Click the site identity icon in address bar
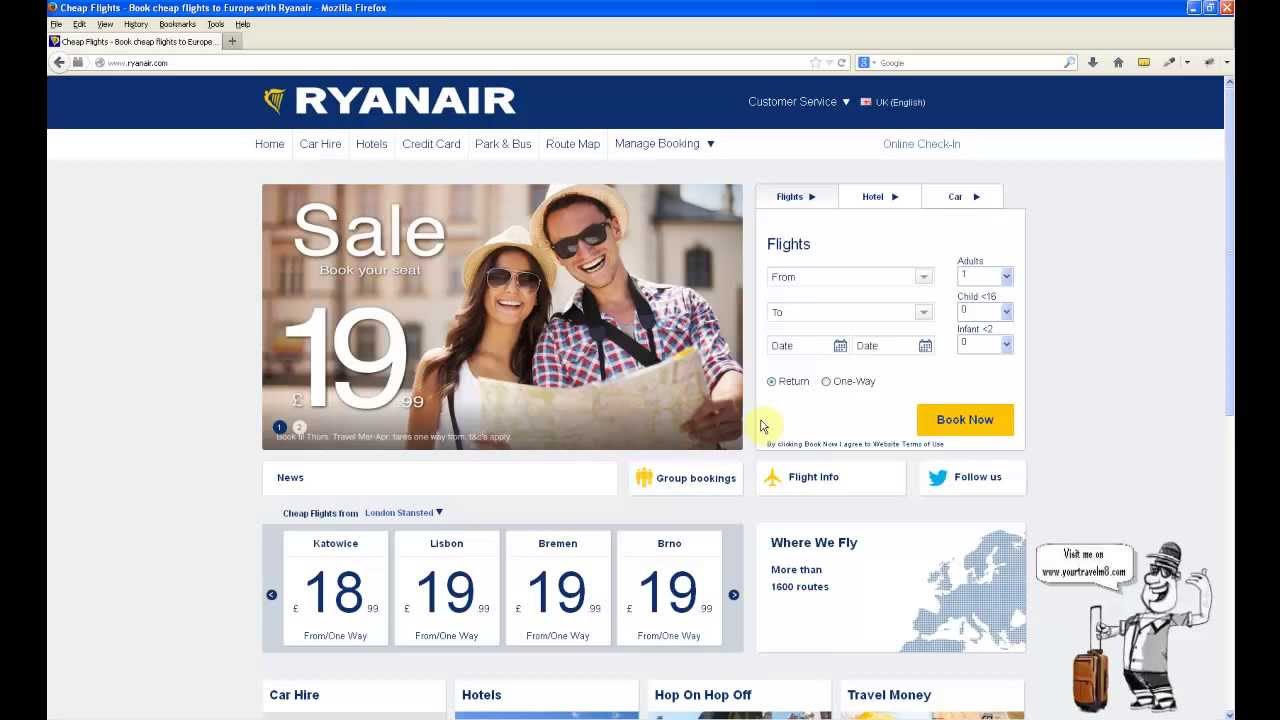The height and width of the screenshot is (720, 1280). click(99, 62)
